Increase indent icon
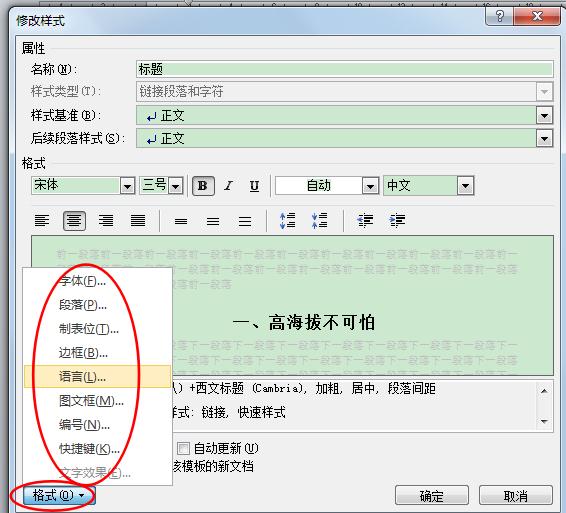Image resolution: width=566 pixels, height=513 pixels. pyautogui.click(x=397, y=220)
